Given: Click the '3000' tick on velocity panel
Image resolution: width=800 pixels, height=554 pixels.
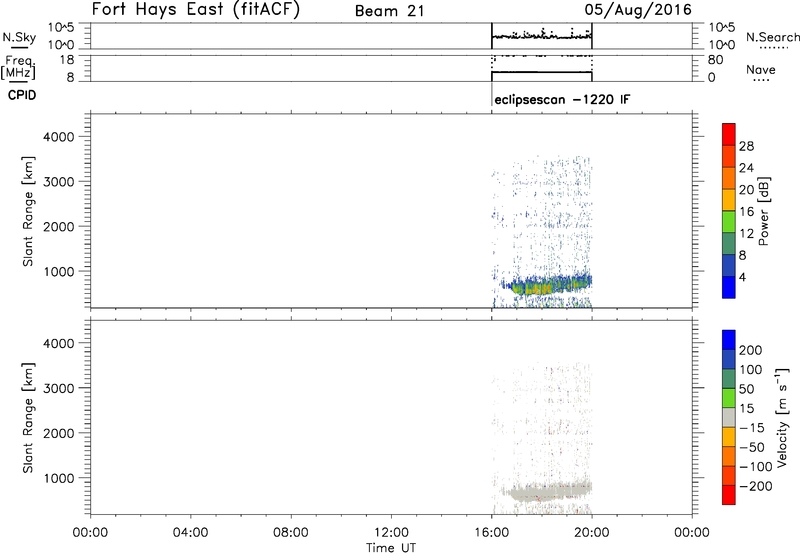Looking at the screenshot, I should [x=59, y=388].
